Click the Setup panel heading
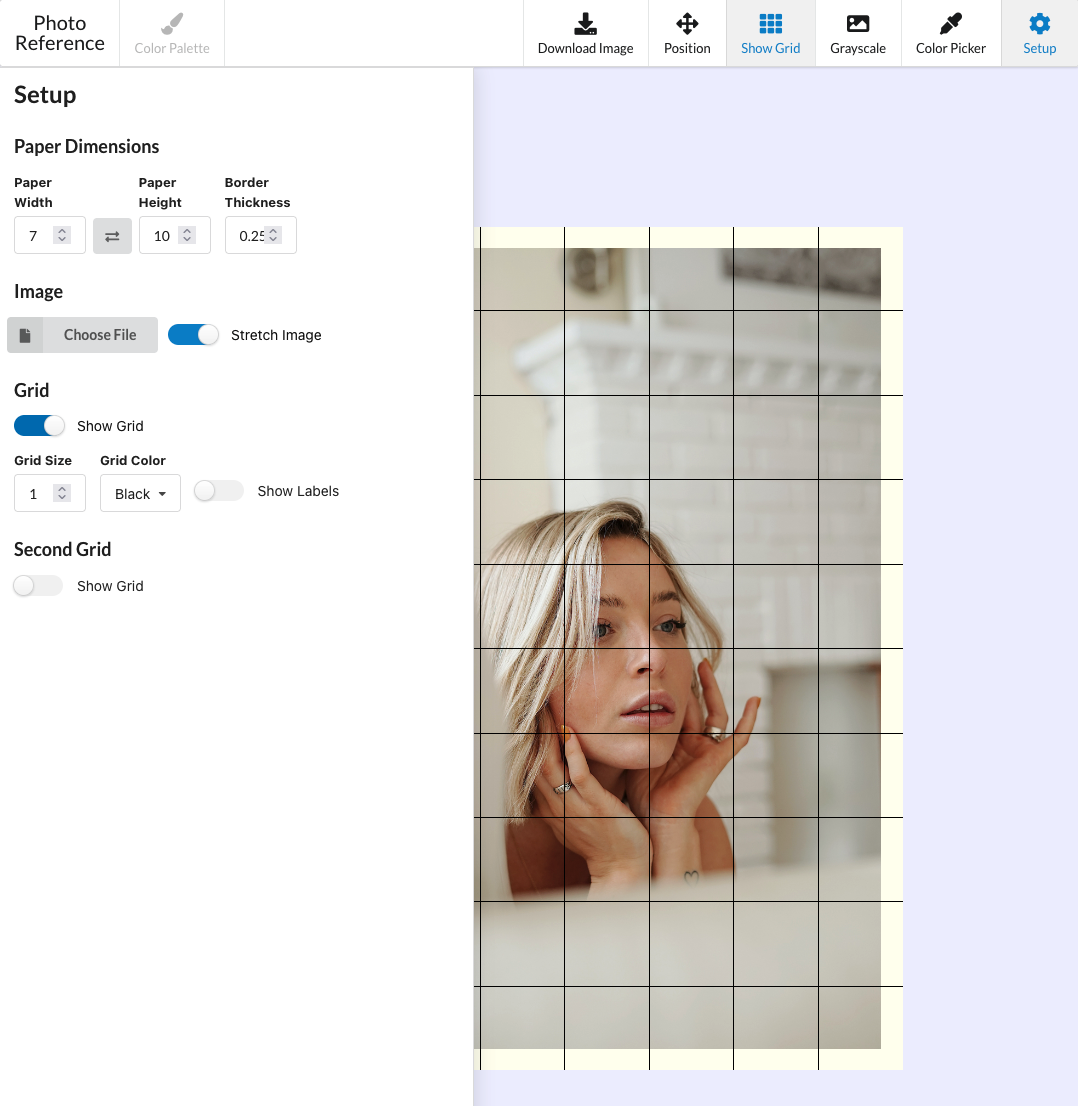 [x=45, y=95]
